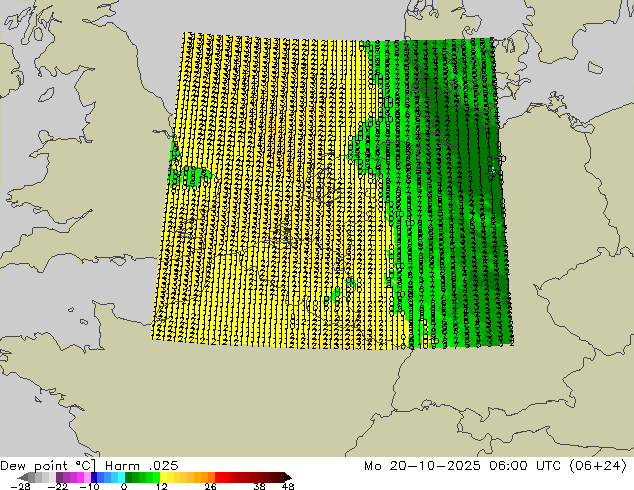Pick the dark blue legend swatch above -10
This screenshot has height=490, width=634.
94,477
